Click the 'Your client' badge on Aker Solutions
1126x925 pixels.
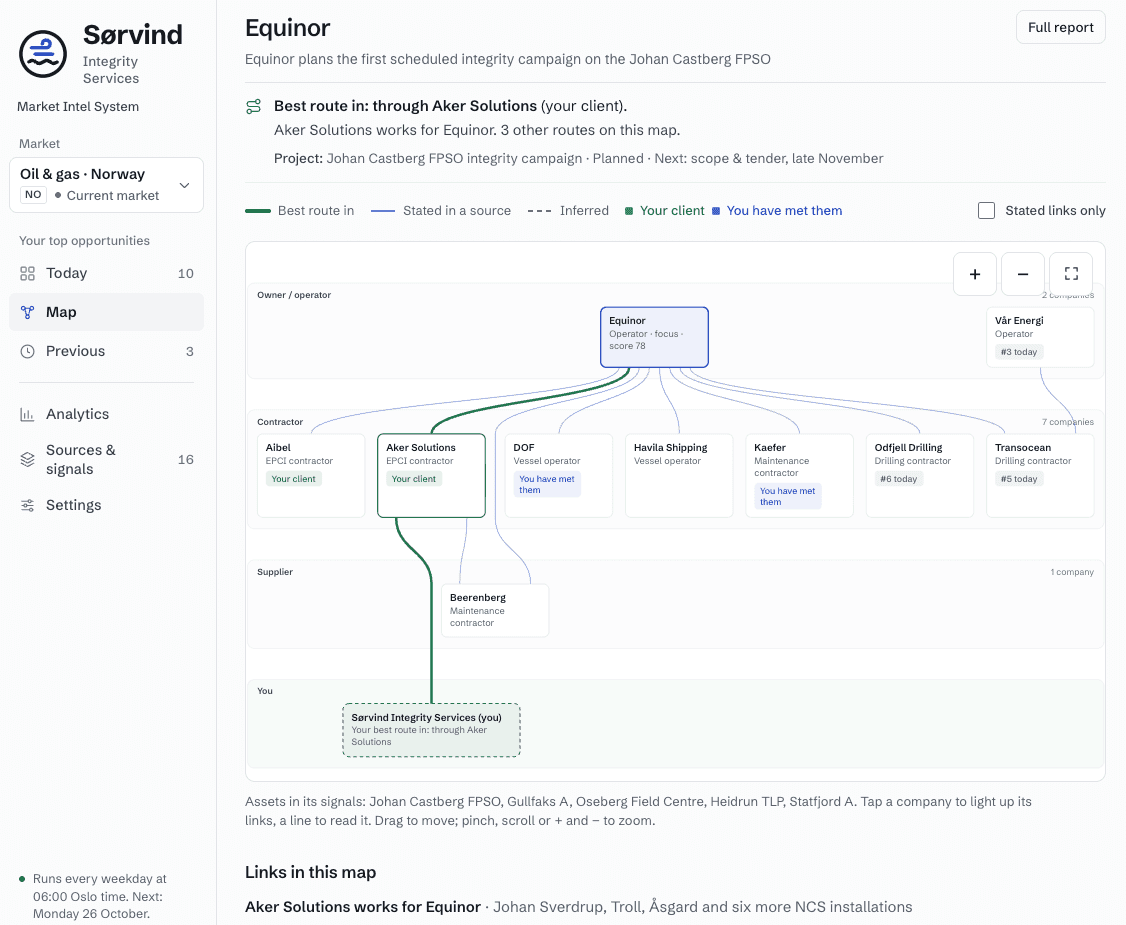tap(414, 479)
